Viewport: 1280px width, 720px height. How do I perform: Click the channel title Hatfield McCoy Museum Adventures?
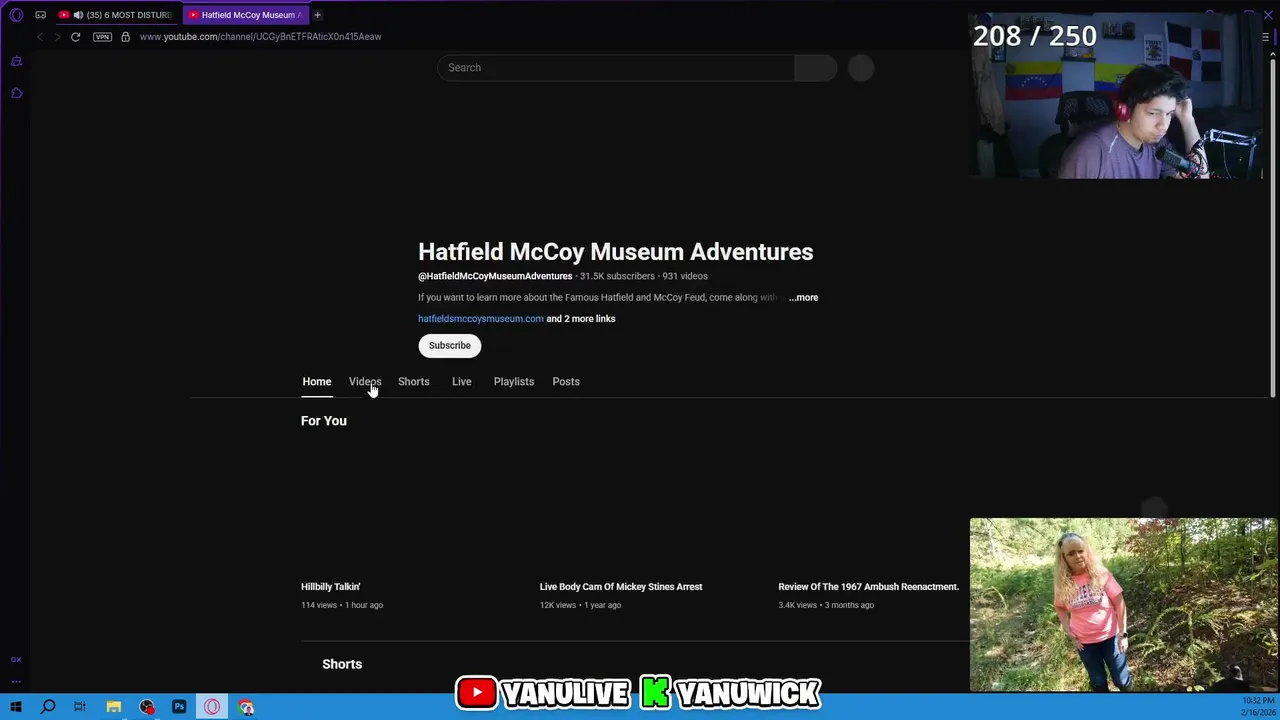pos(615,252)
